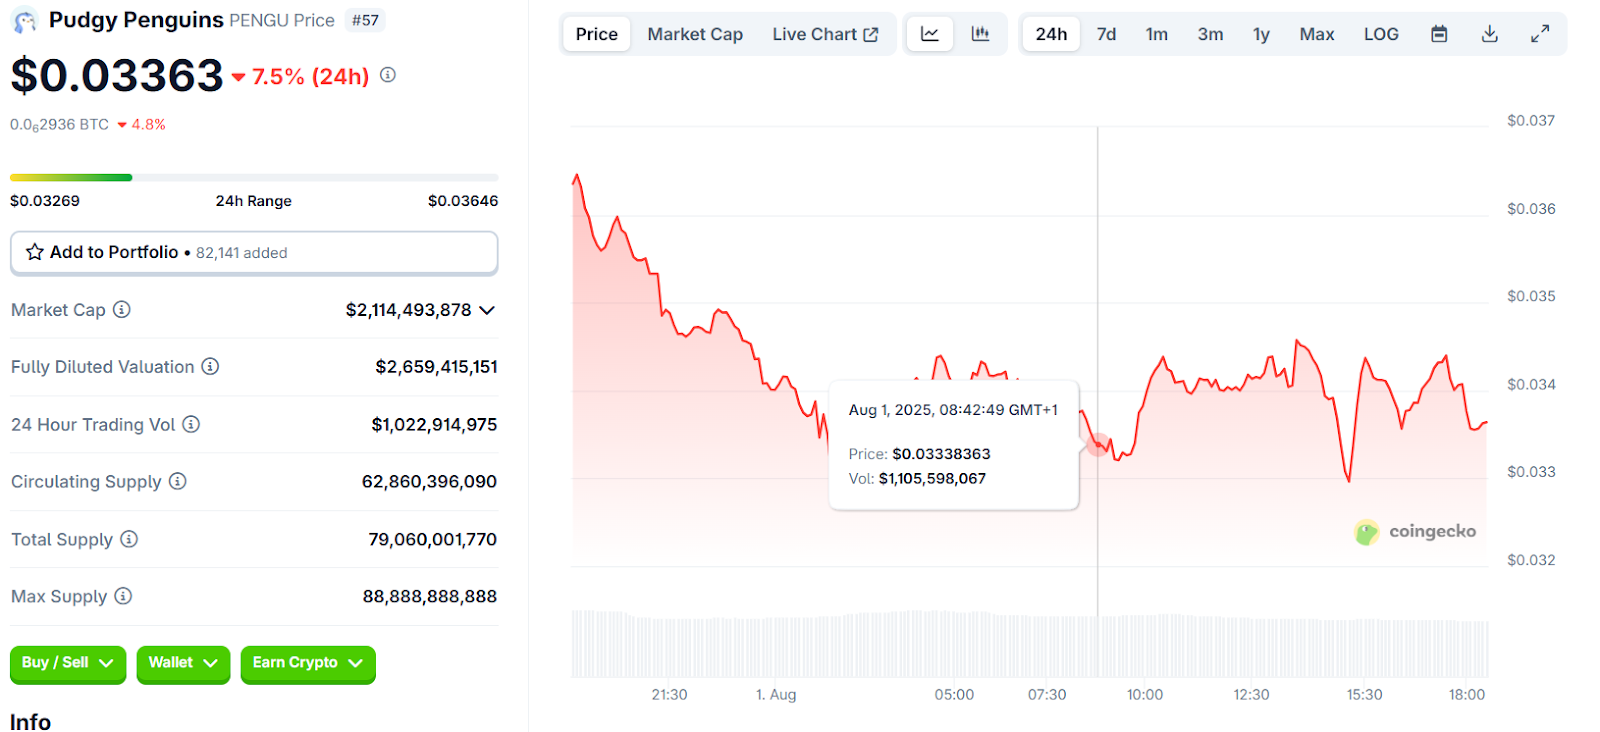Open Live Chart in new window

(825, 34)
